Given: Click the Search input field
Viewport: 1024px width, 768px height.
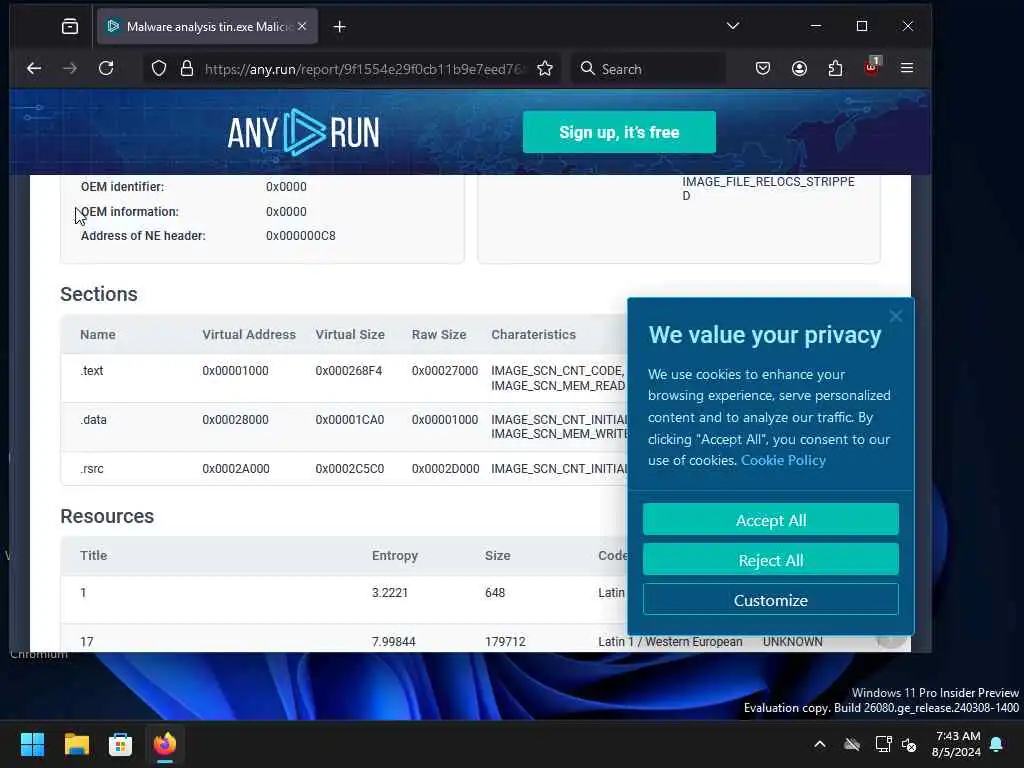Looking at the screenshot, I should [x=648, y=69].
